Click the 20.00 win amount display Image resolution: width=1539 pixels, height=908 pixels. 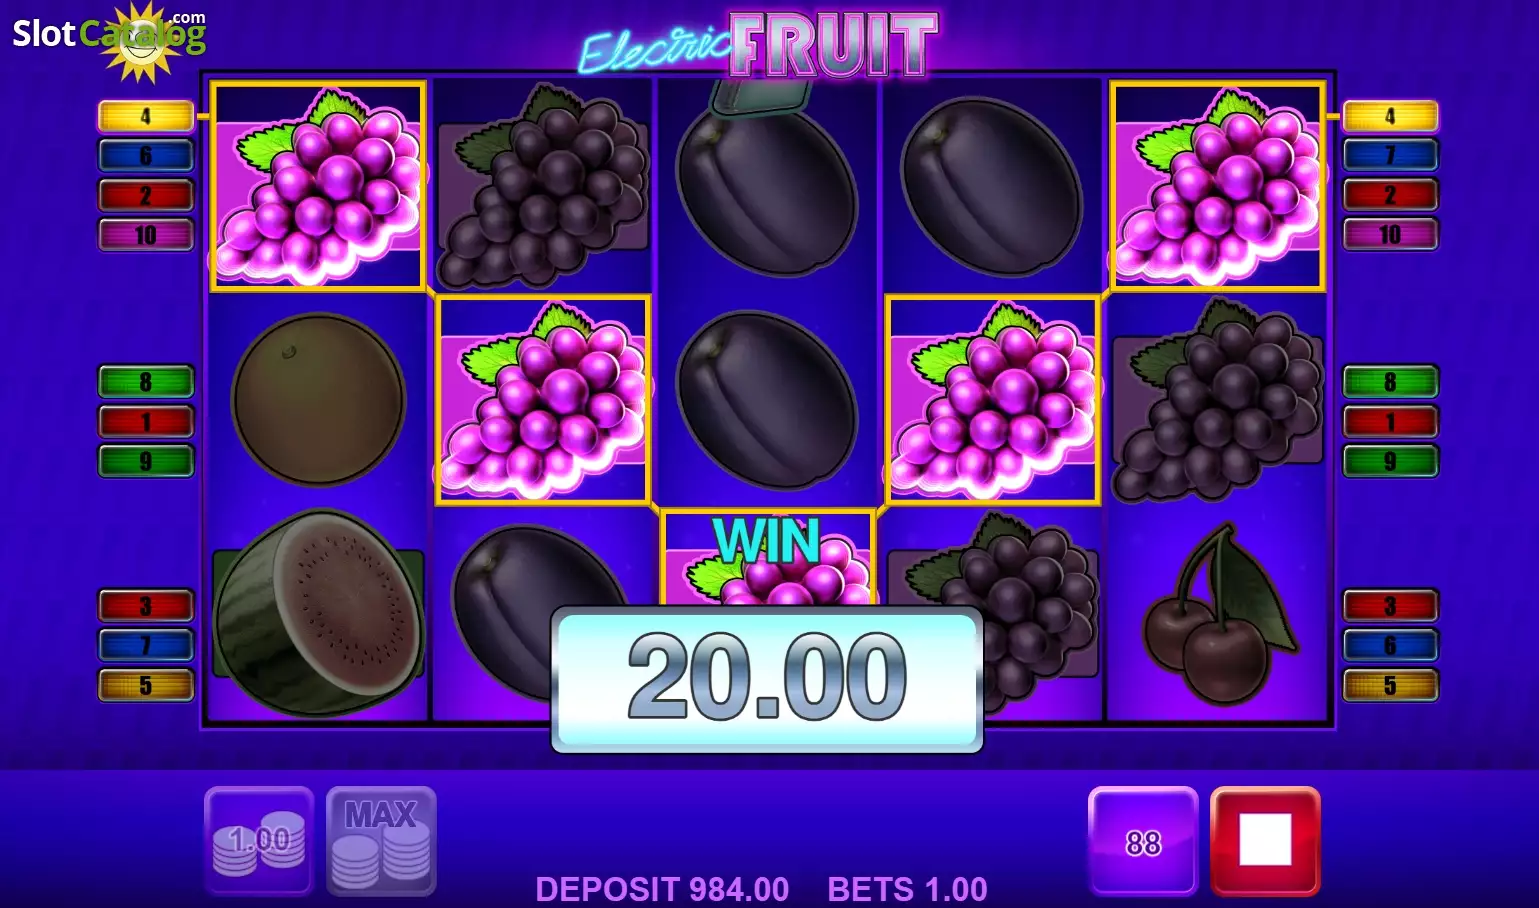point(767,679)
